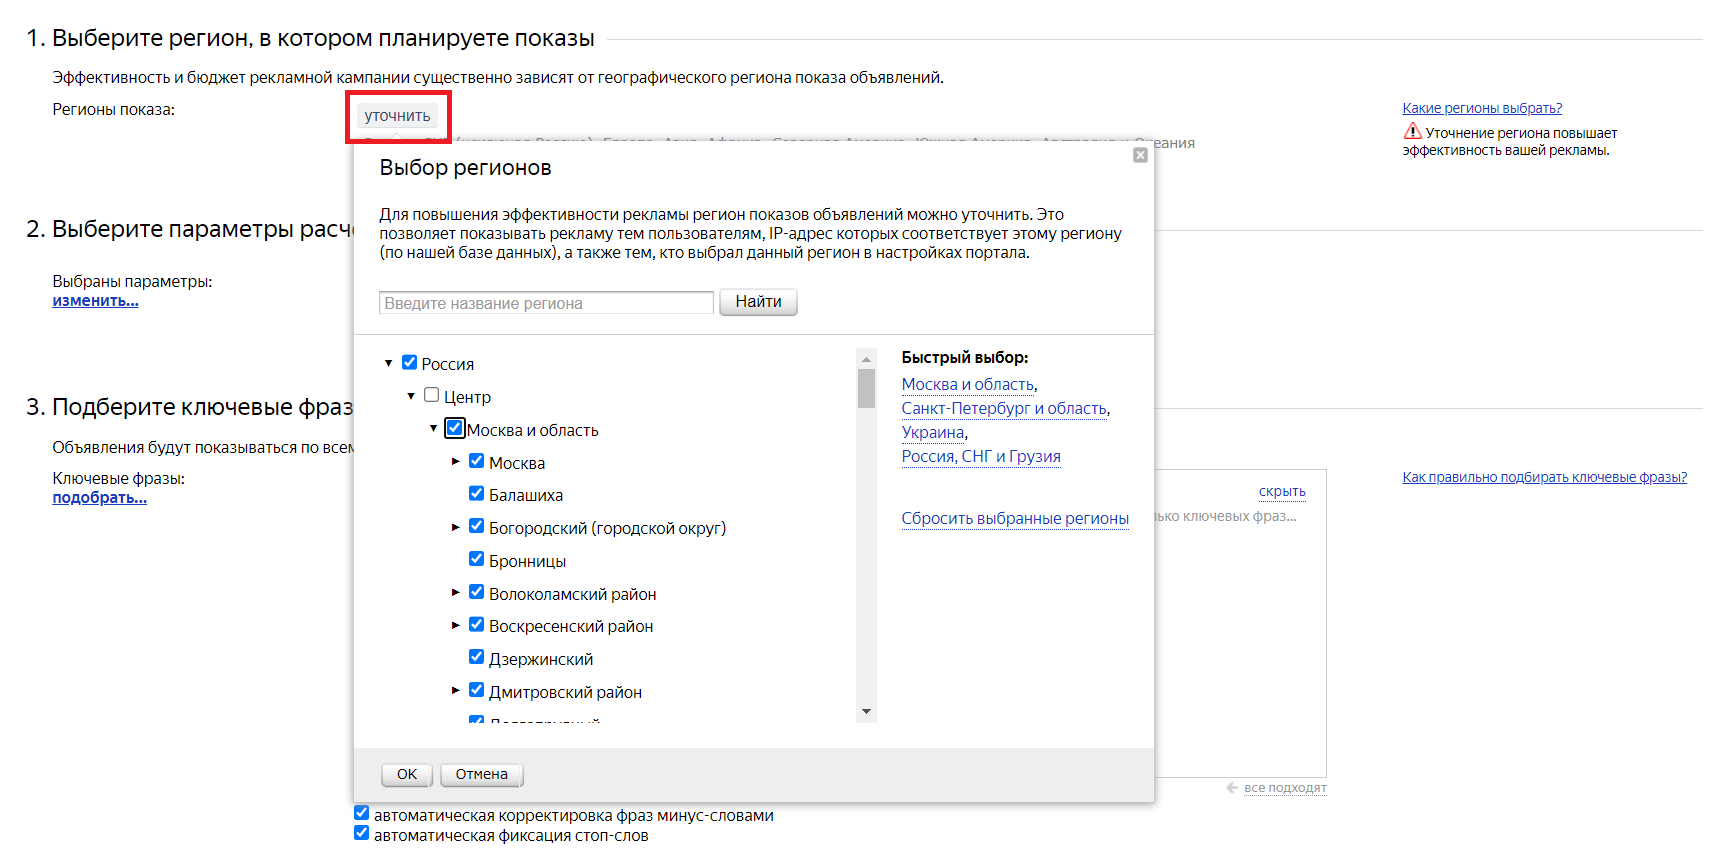This screenshot has height=866, width=1717.
Task: Focus the region name search field
Action: tap(546, 303)
